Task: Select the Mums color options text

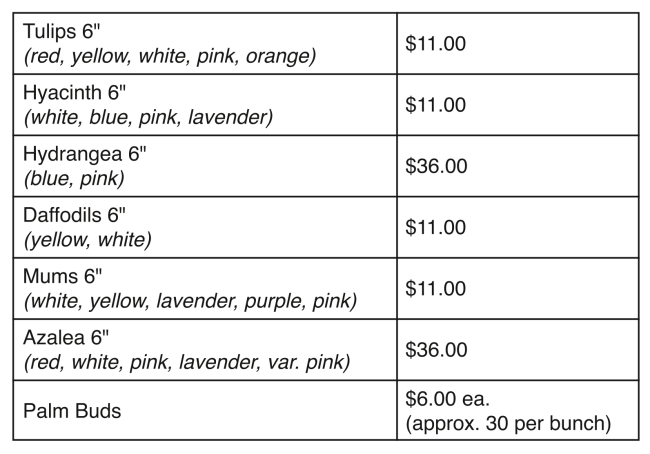Action: (x=190, y=301)
